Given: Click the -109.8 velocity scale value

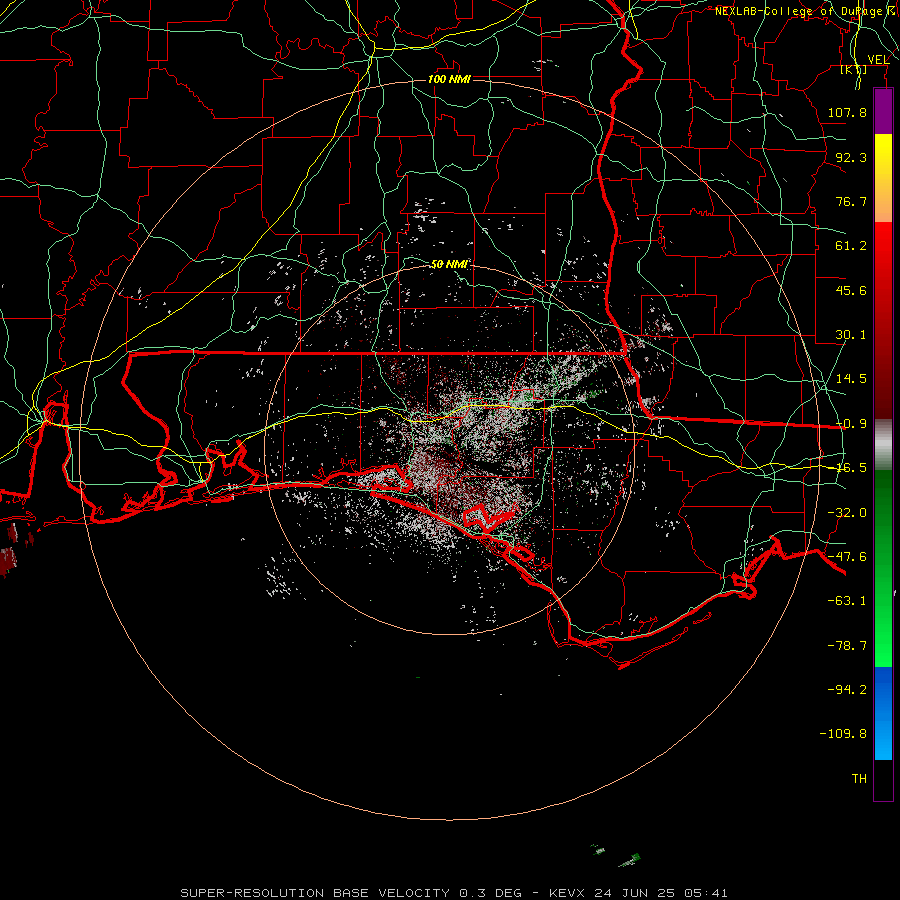Looking at the screenshot, I should (843, 734).
